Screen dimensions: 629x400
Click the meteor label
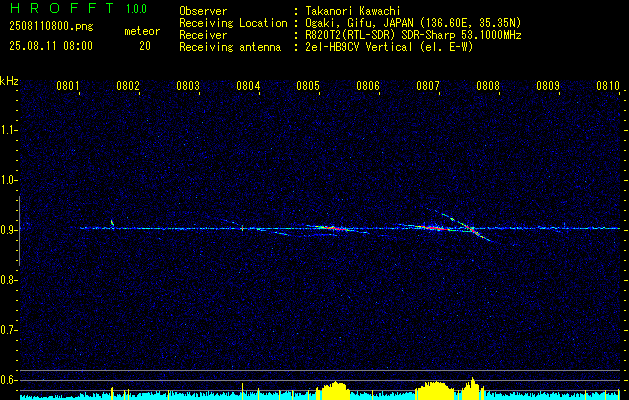click(142, 31)
